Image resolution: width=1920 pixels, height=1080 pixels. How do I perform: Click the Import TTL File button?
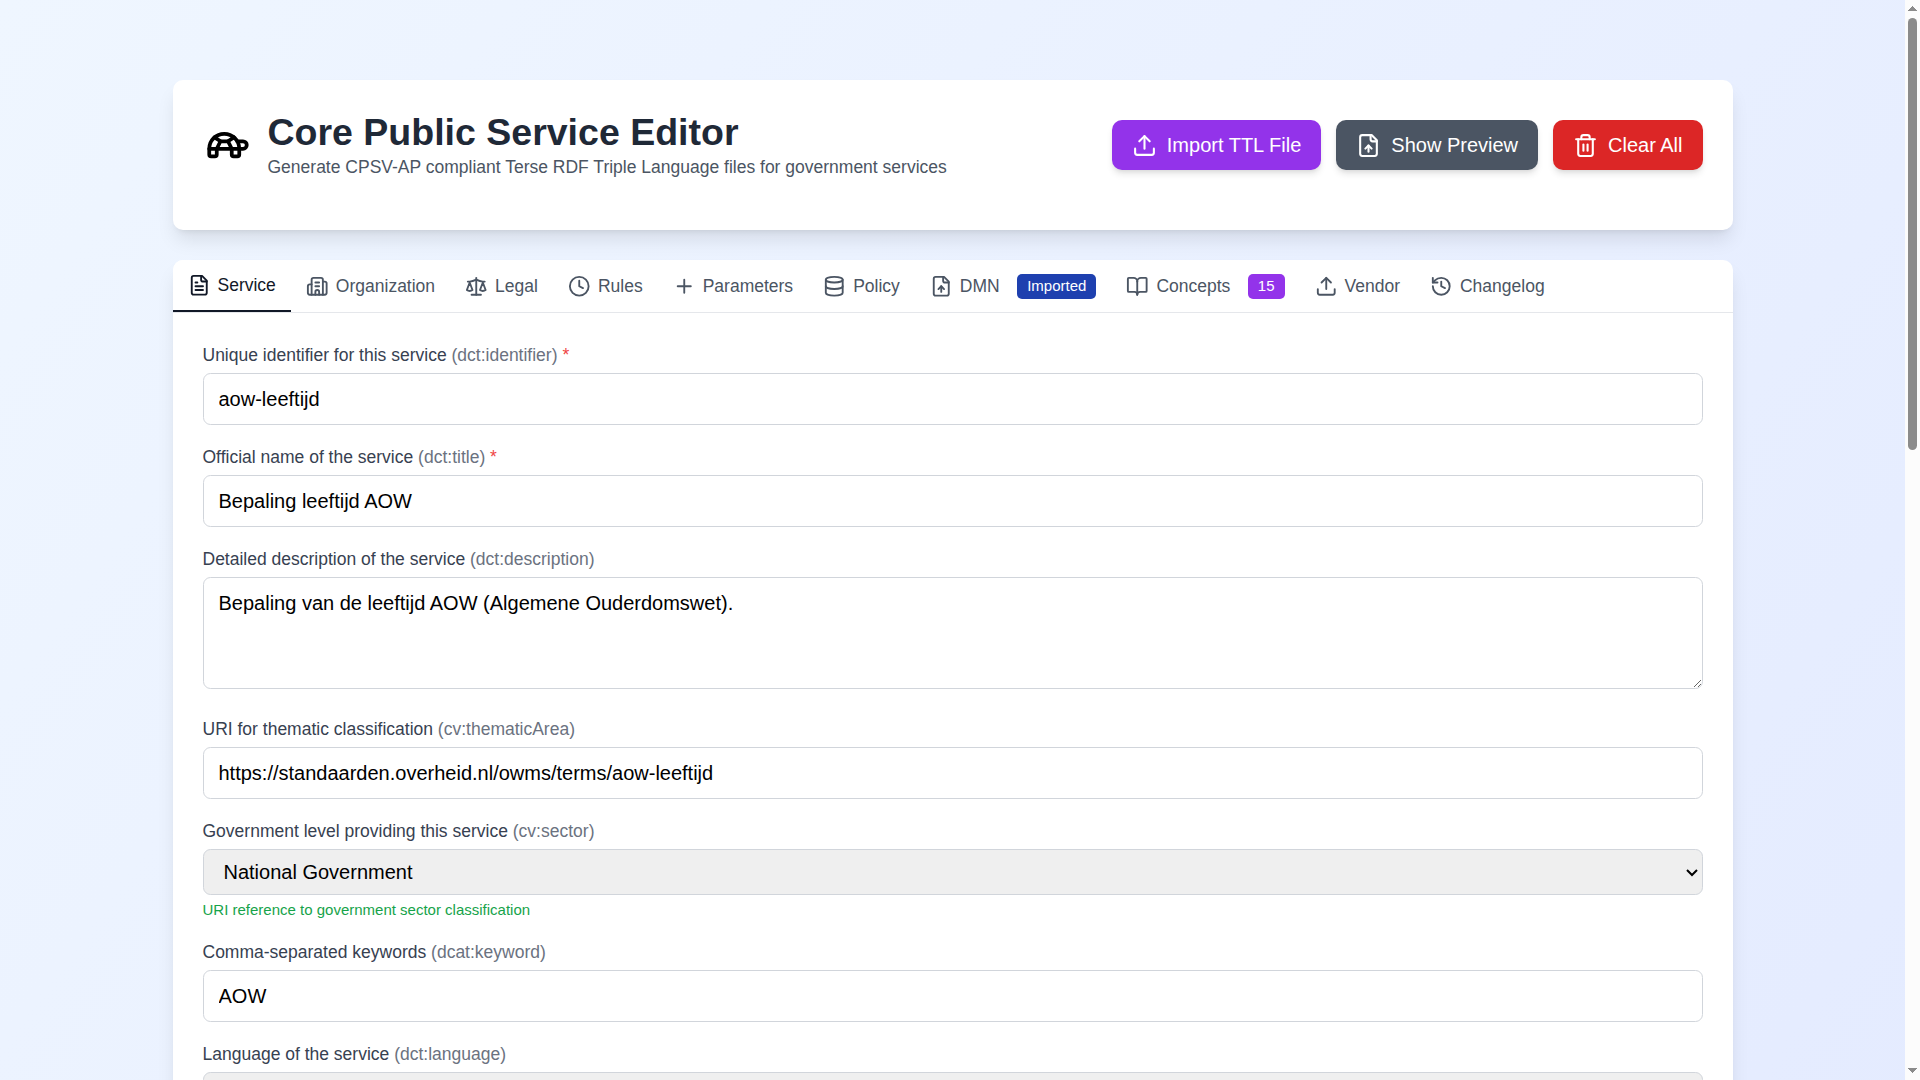point(1215,145)
